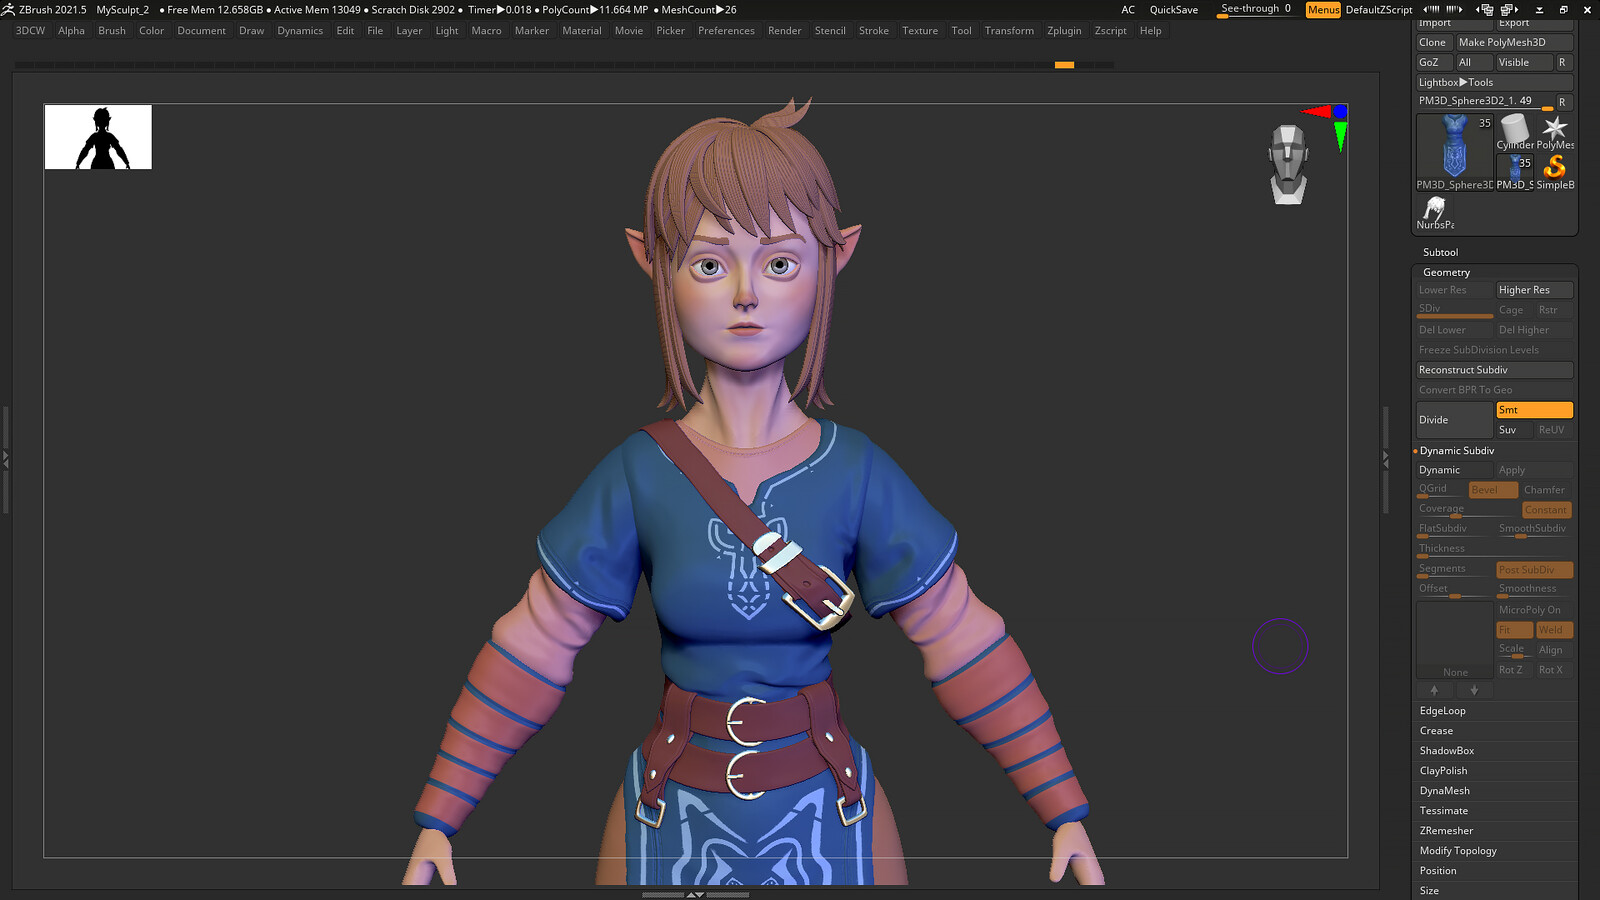Click the hide-to-tray down arrow icon
Image resolution: width=1600 pixels, height=900 pixels.
click(1539, 10)
